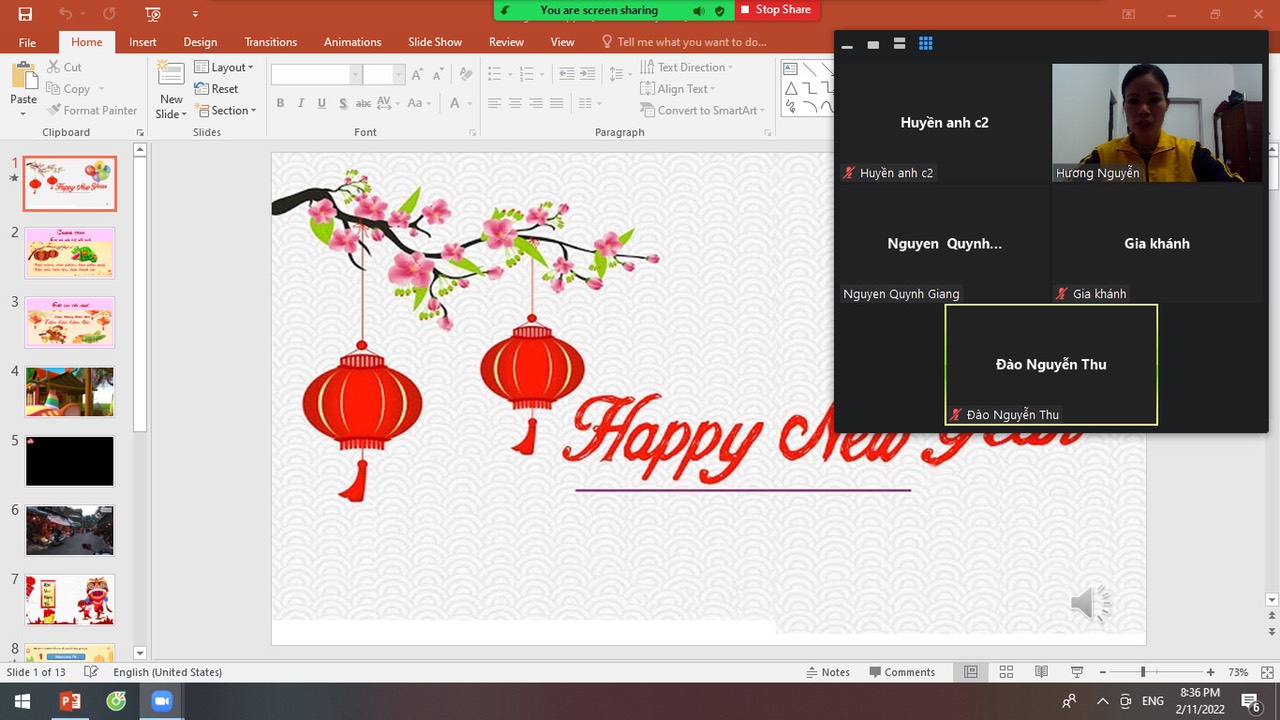Viewport: 1280px width, 720px height.
Task: Open Zoom app from the taskbar
Action: 161,701
